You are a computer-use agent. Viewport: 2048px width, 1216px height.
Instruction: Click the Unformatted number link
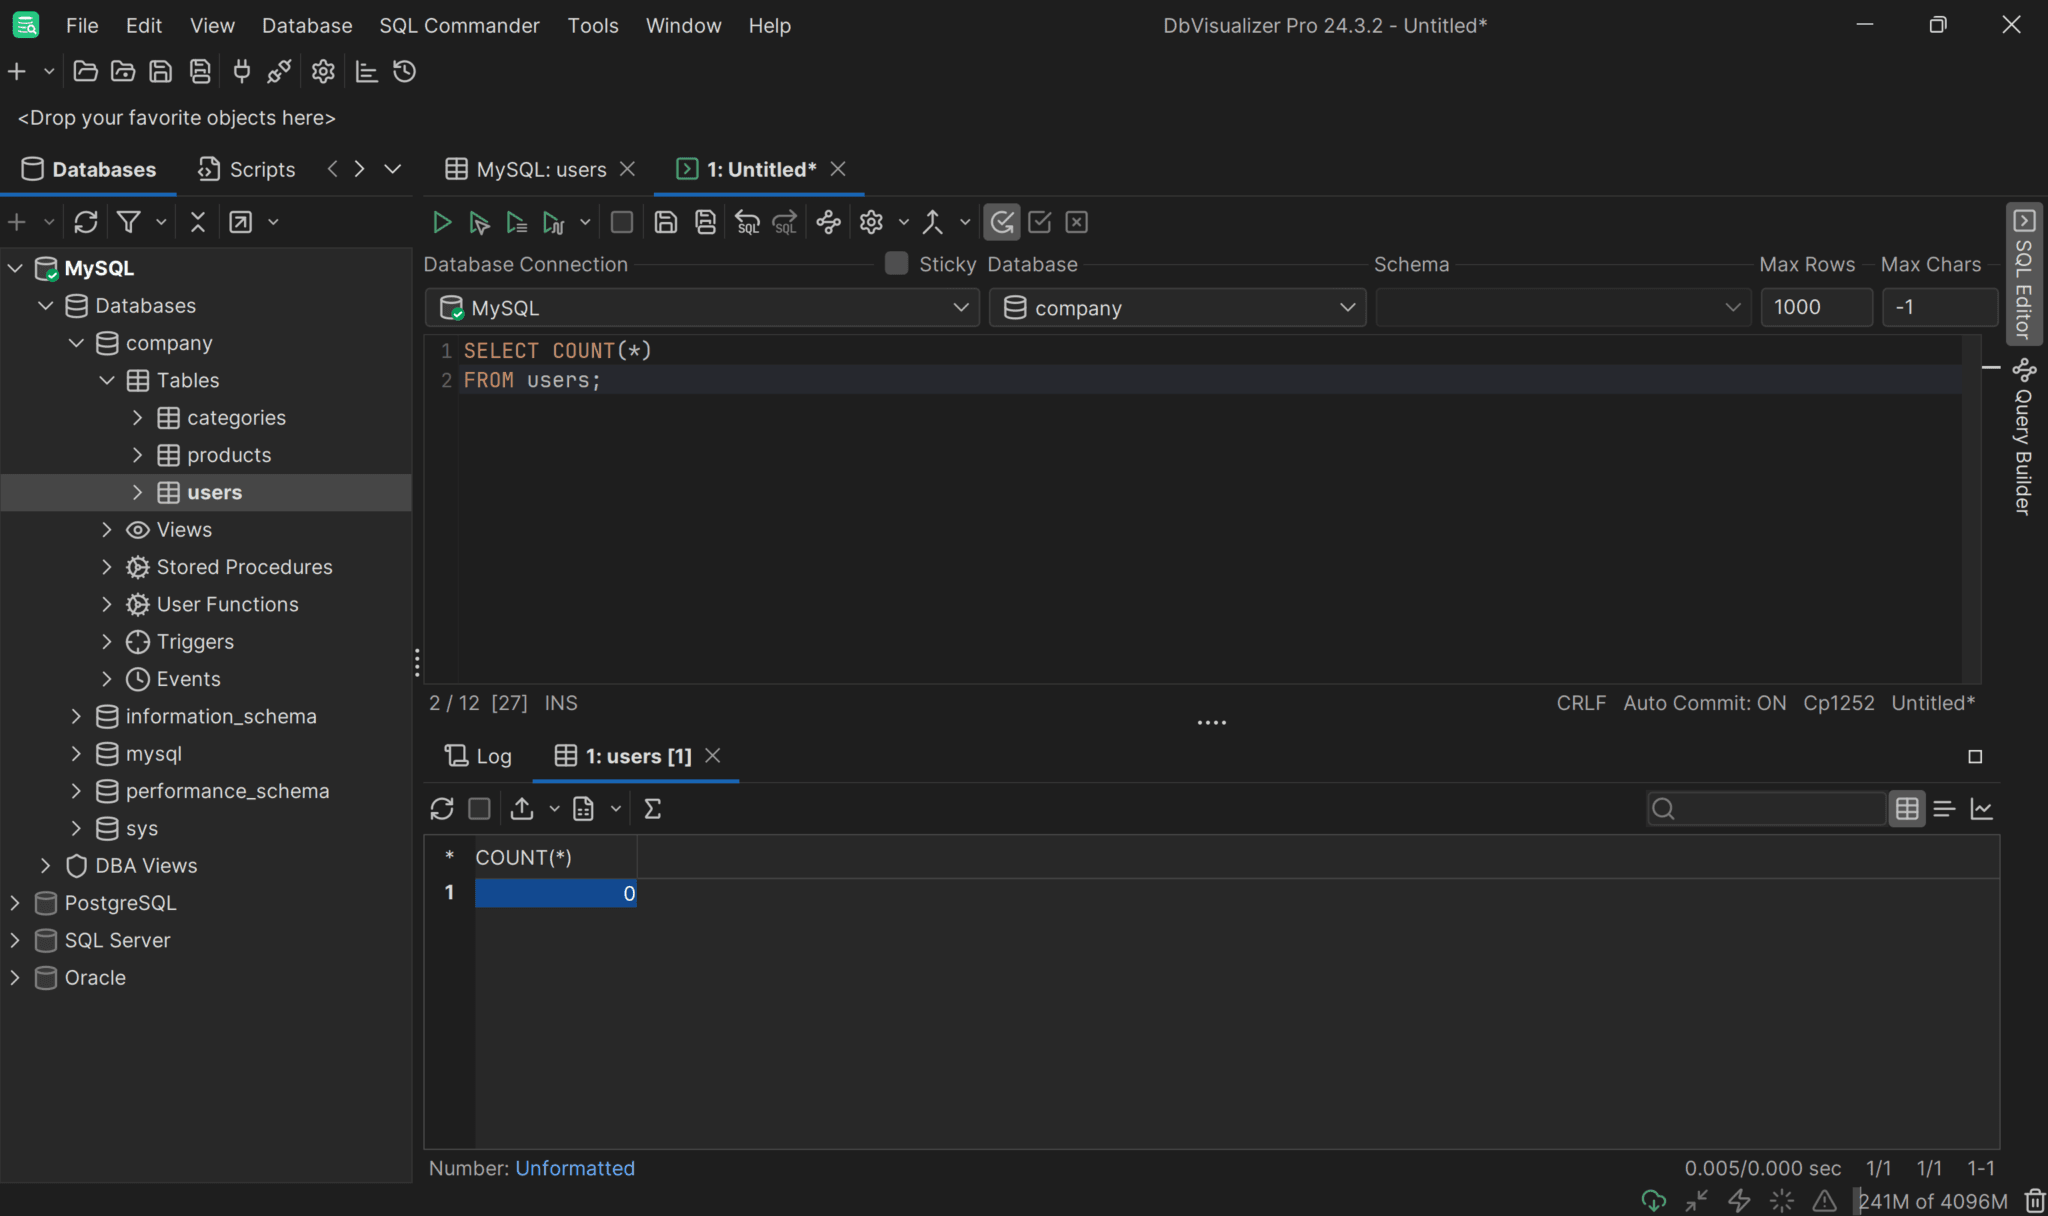pos(575,1168)
